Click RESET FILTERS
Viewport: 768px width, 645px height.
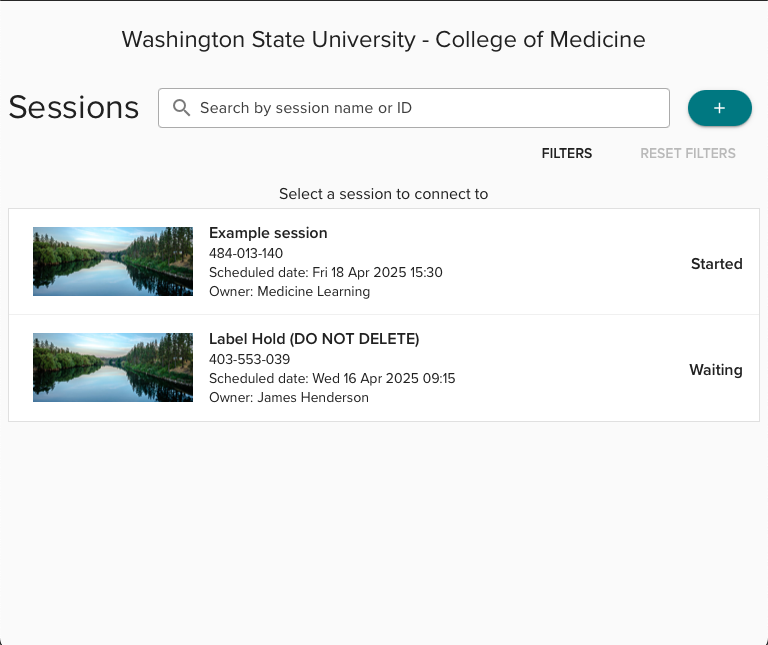pyautogui.click(x=688, y=153)
